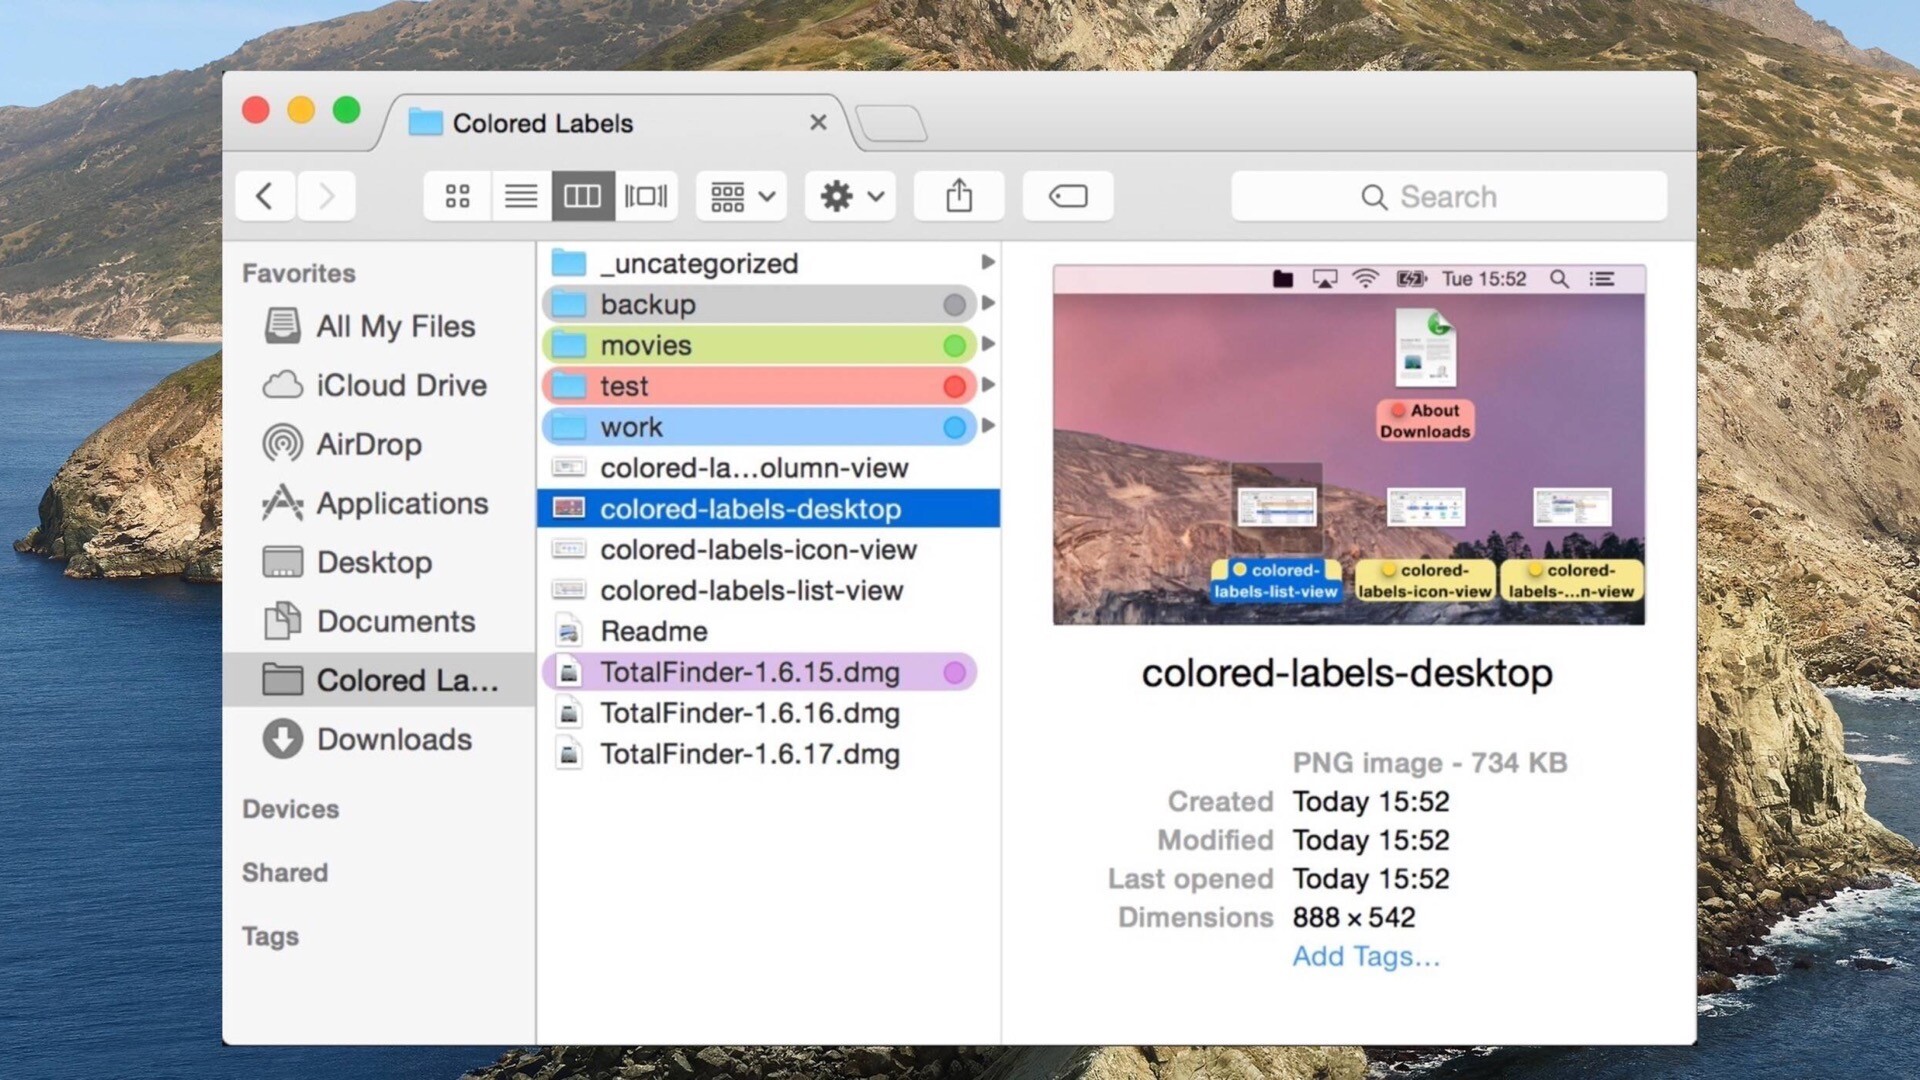Open Desktop from sidebar
Viewport: 1920px width, 1080px height.
[378, 562]
